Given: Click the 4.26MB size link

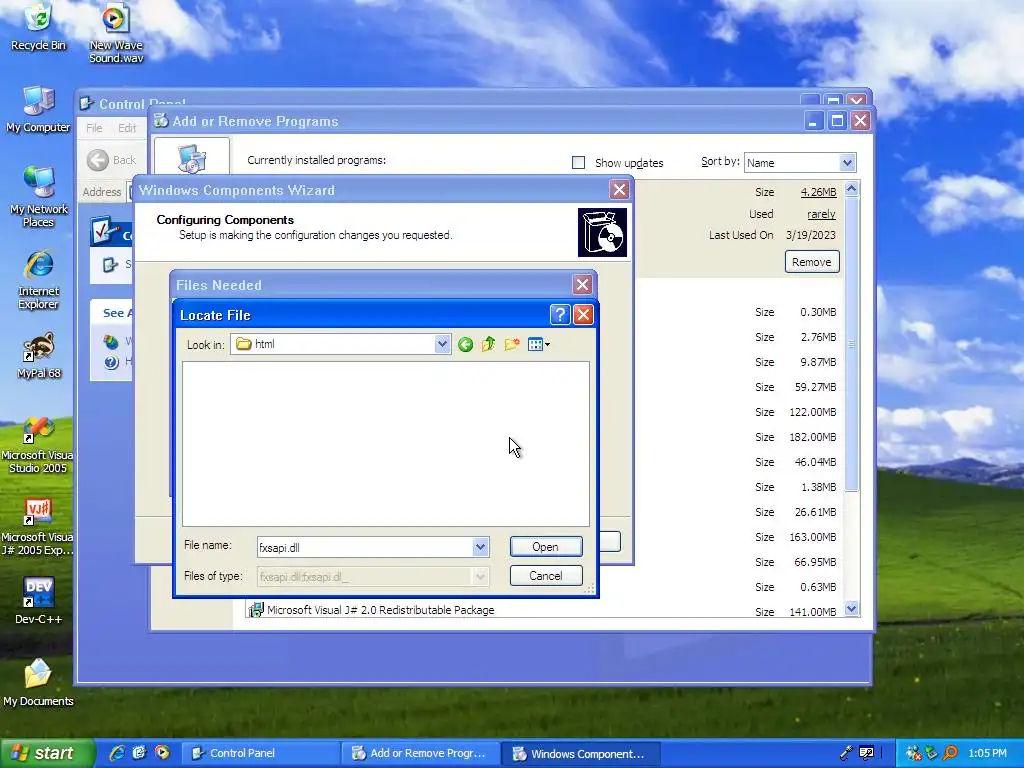Looking at the screenshot, I should pos(818,192).
